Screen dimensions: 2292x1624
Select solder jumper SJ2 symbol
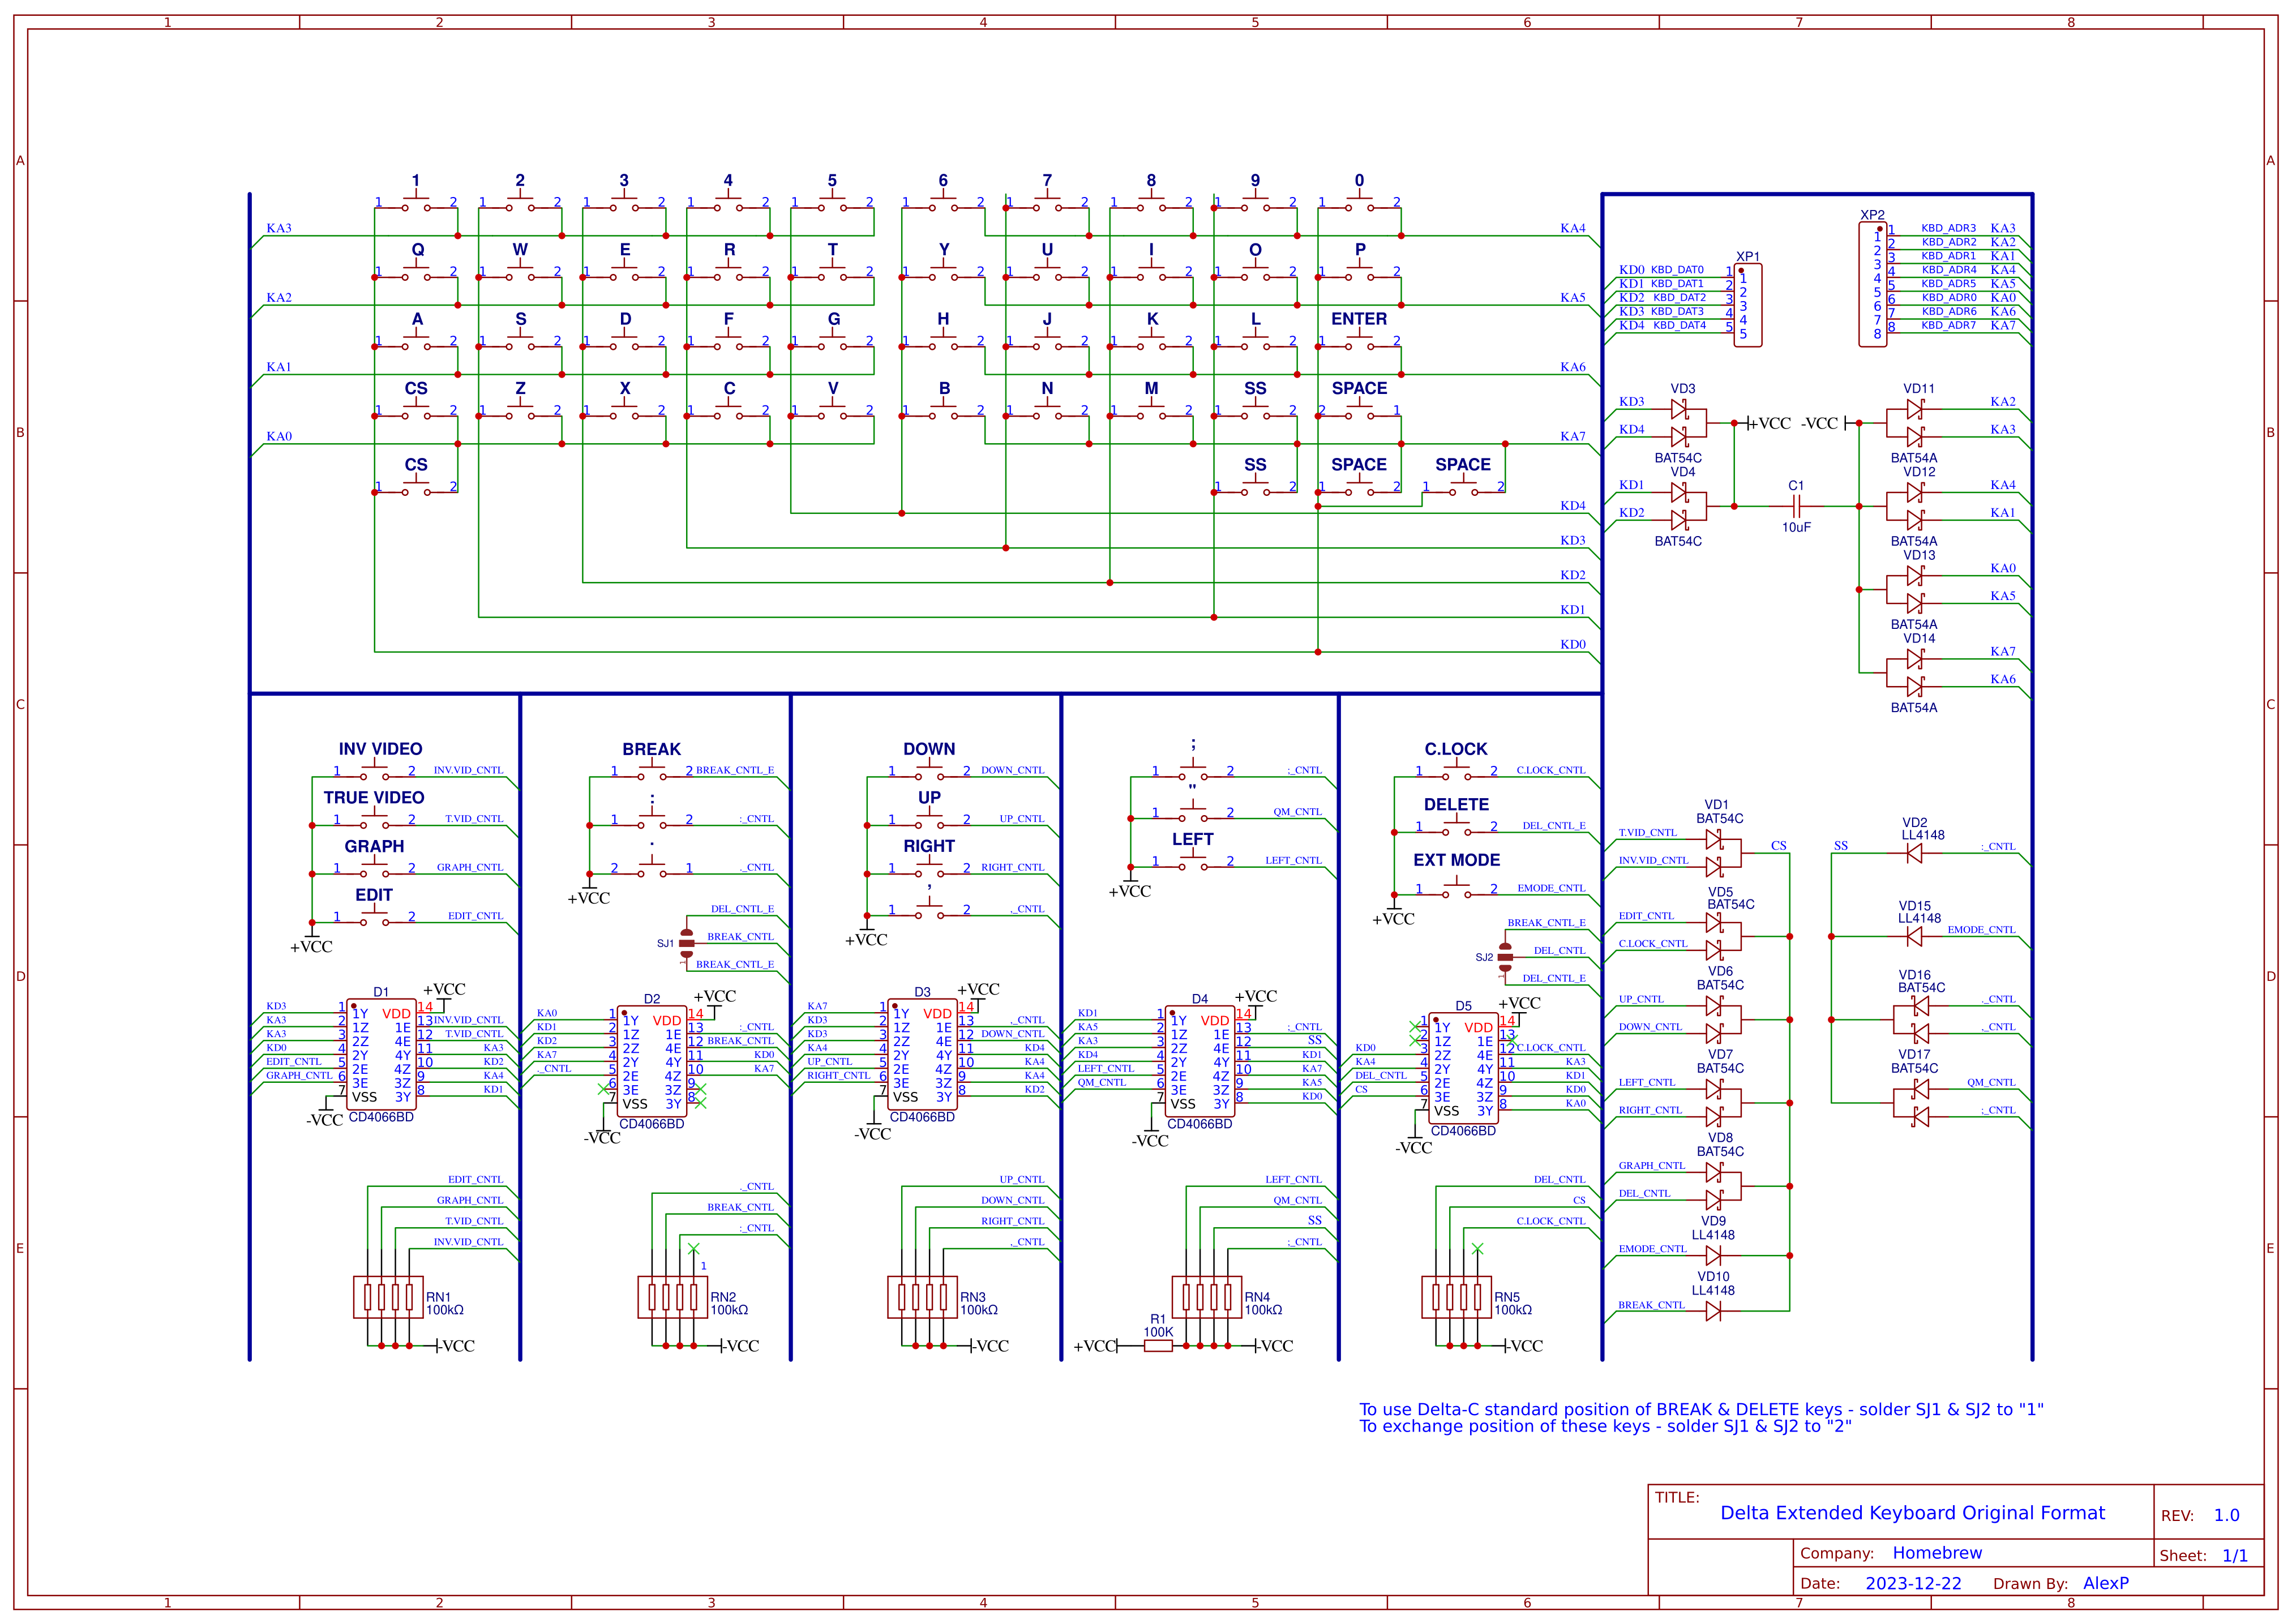(1505, 957)
